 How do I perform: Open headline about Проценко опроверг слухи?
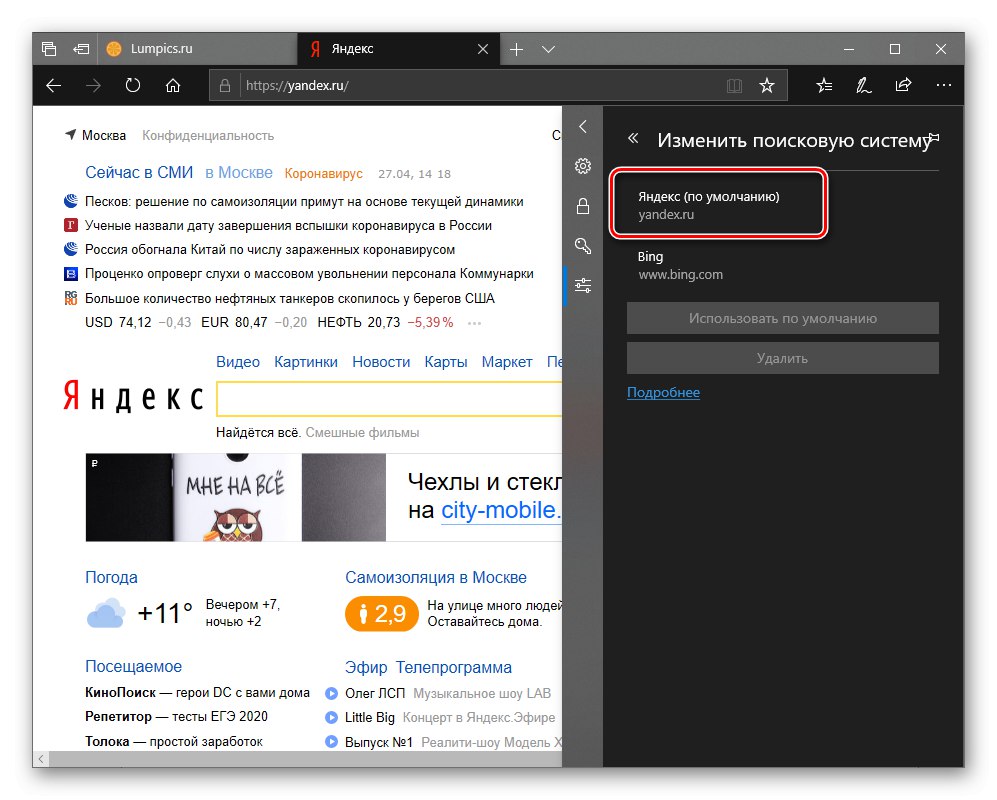click(x=309, y=273)
